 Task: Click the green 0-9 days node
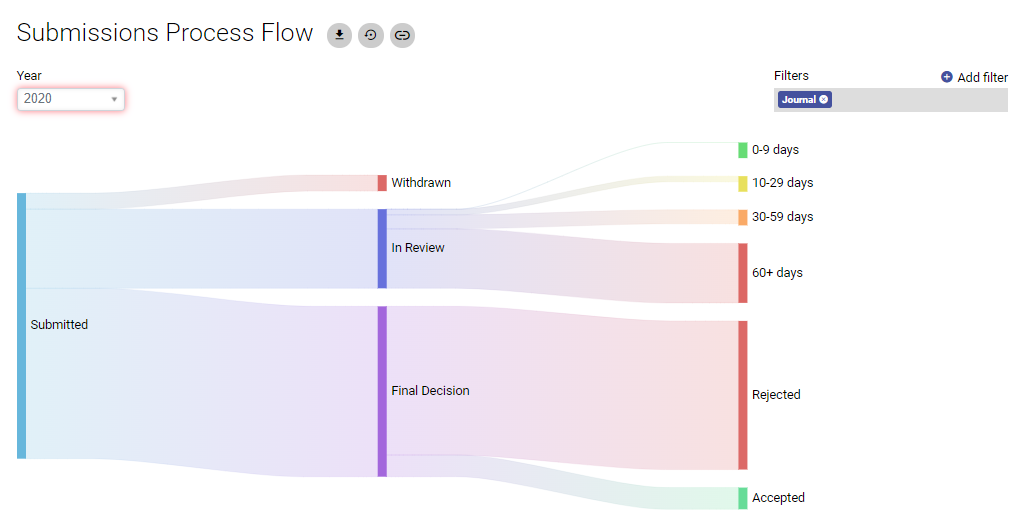pos(743,150)
